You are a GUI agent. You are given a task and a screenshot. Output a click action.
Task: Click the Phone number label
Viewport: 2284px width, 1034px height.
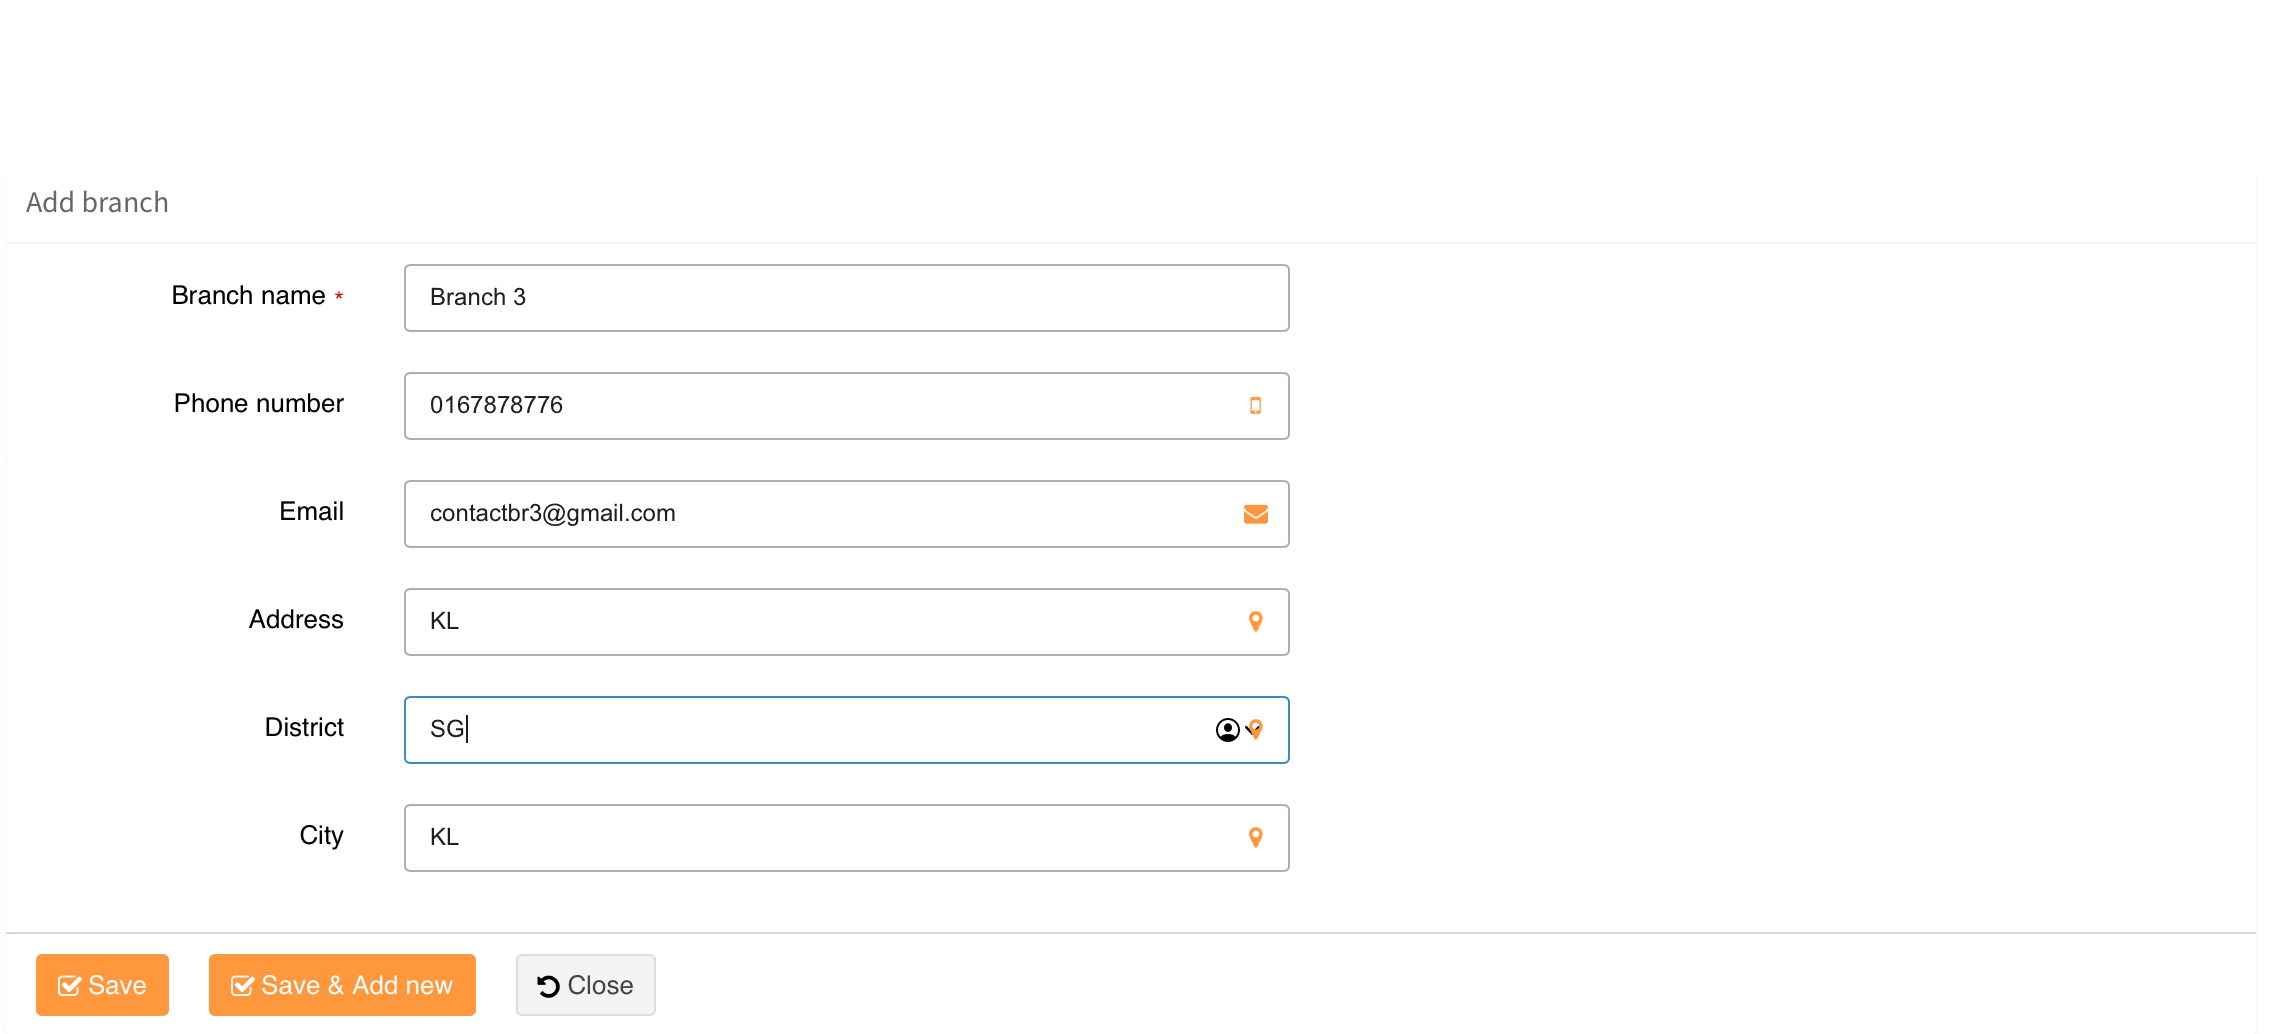tap(258, 404)
